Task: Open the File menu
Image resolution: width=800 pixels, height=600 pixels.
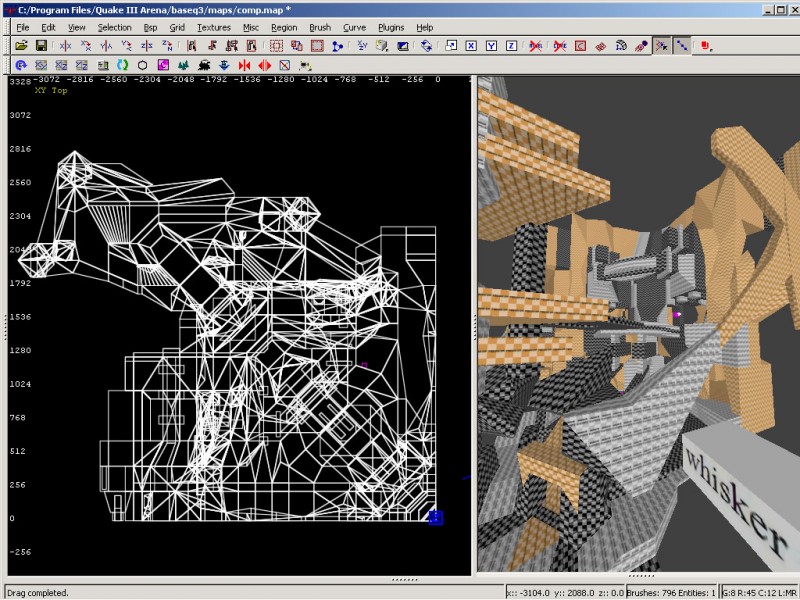Action: [23, 28]
